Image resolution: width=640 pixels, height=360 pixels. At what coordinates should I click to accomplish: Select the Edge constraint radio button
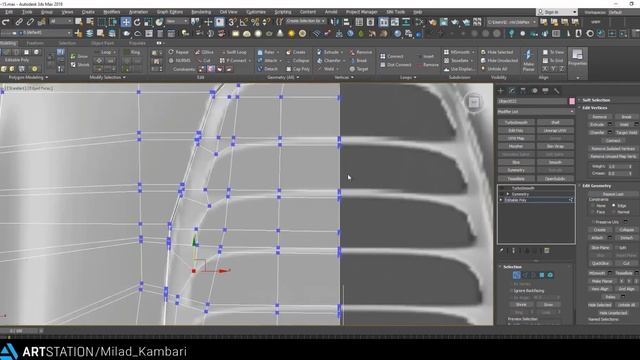coord(614,206)
